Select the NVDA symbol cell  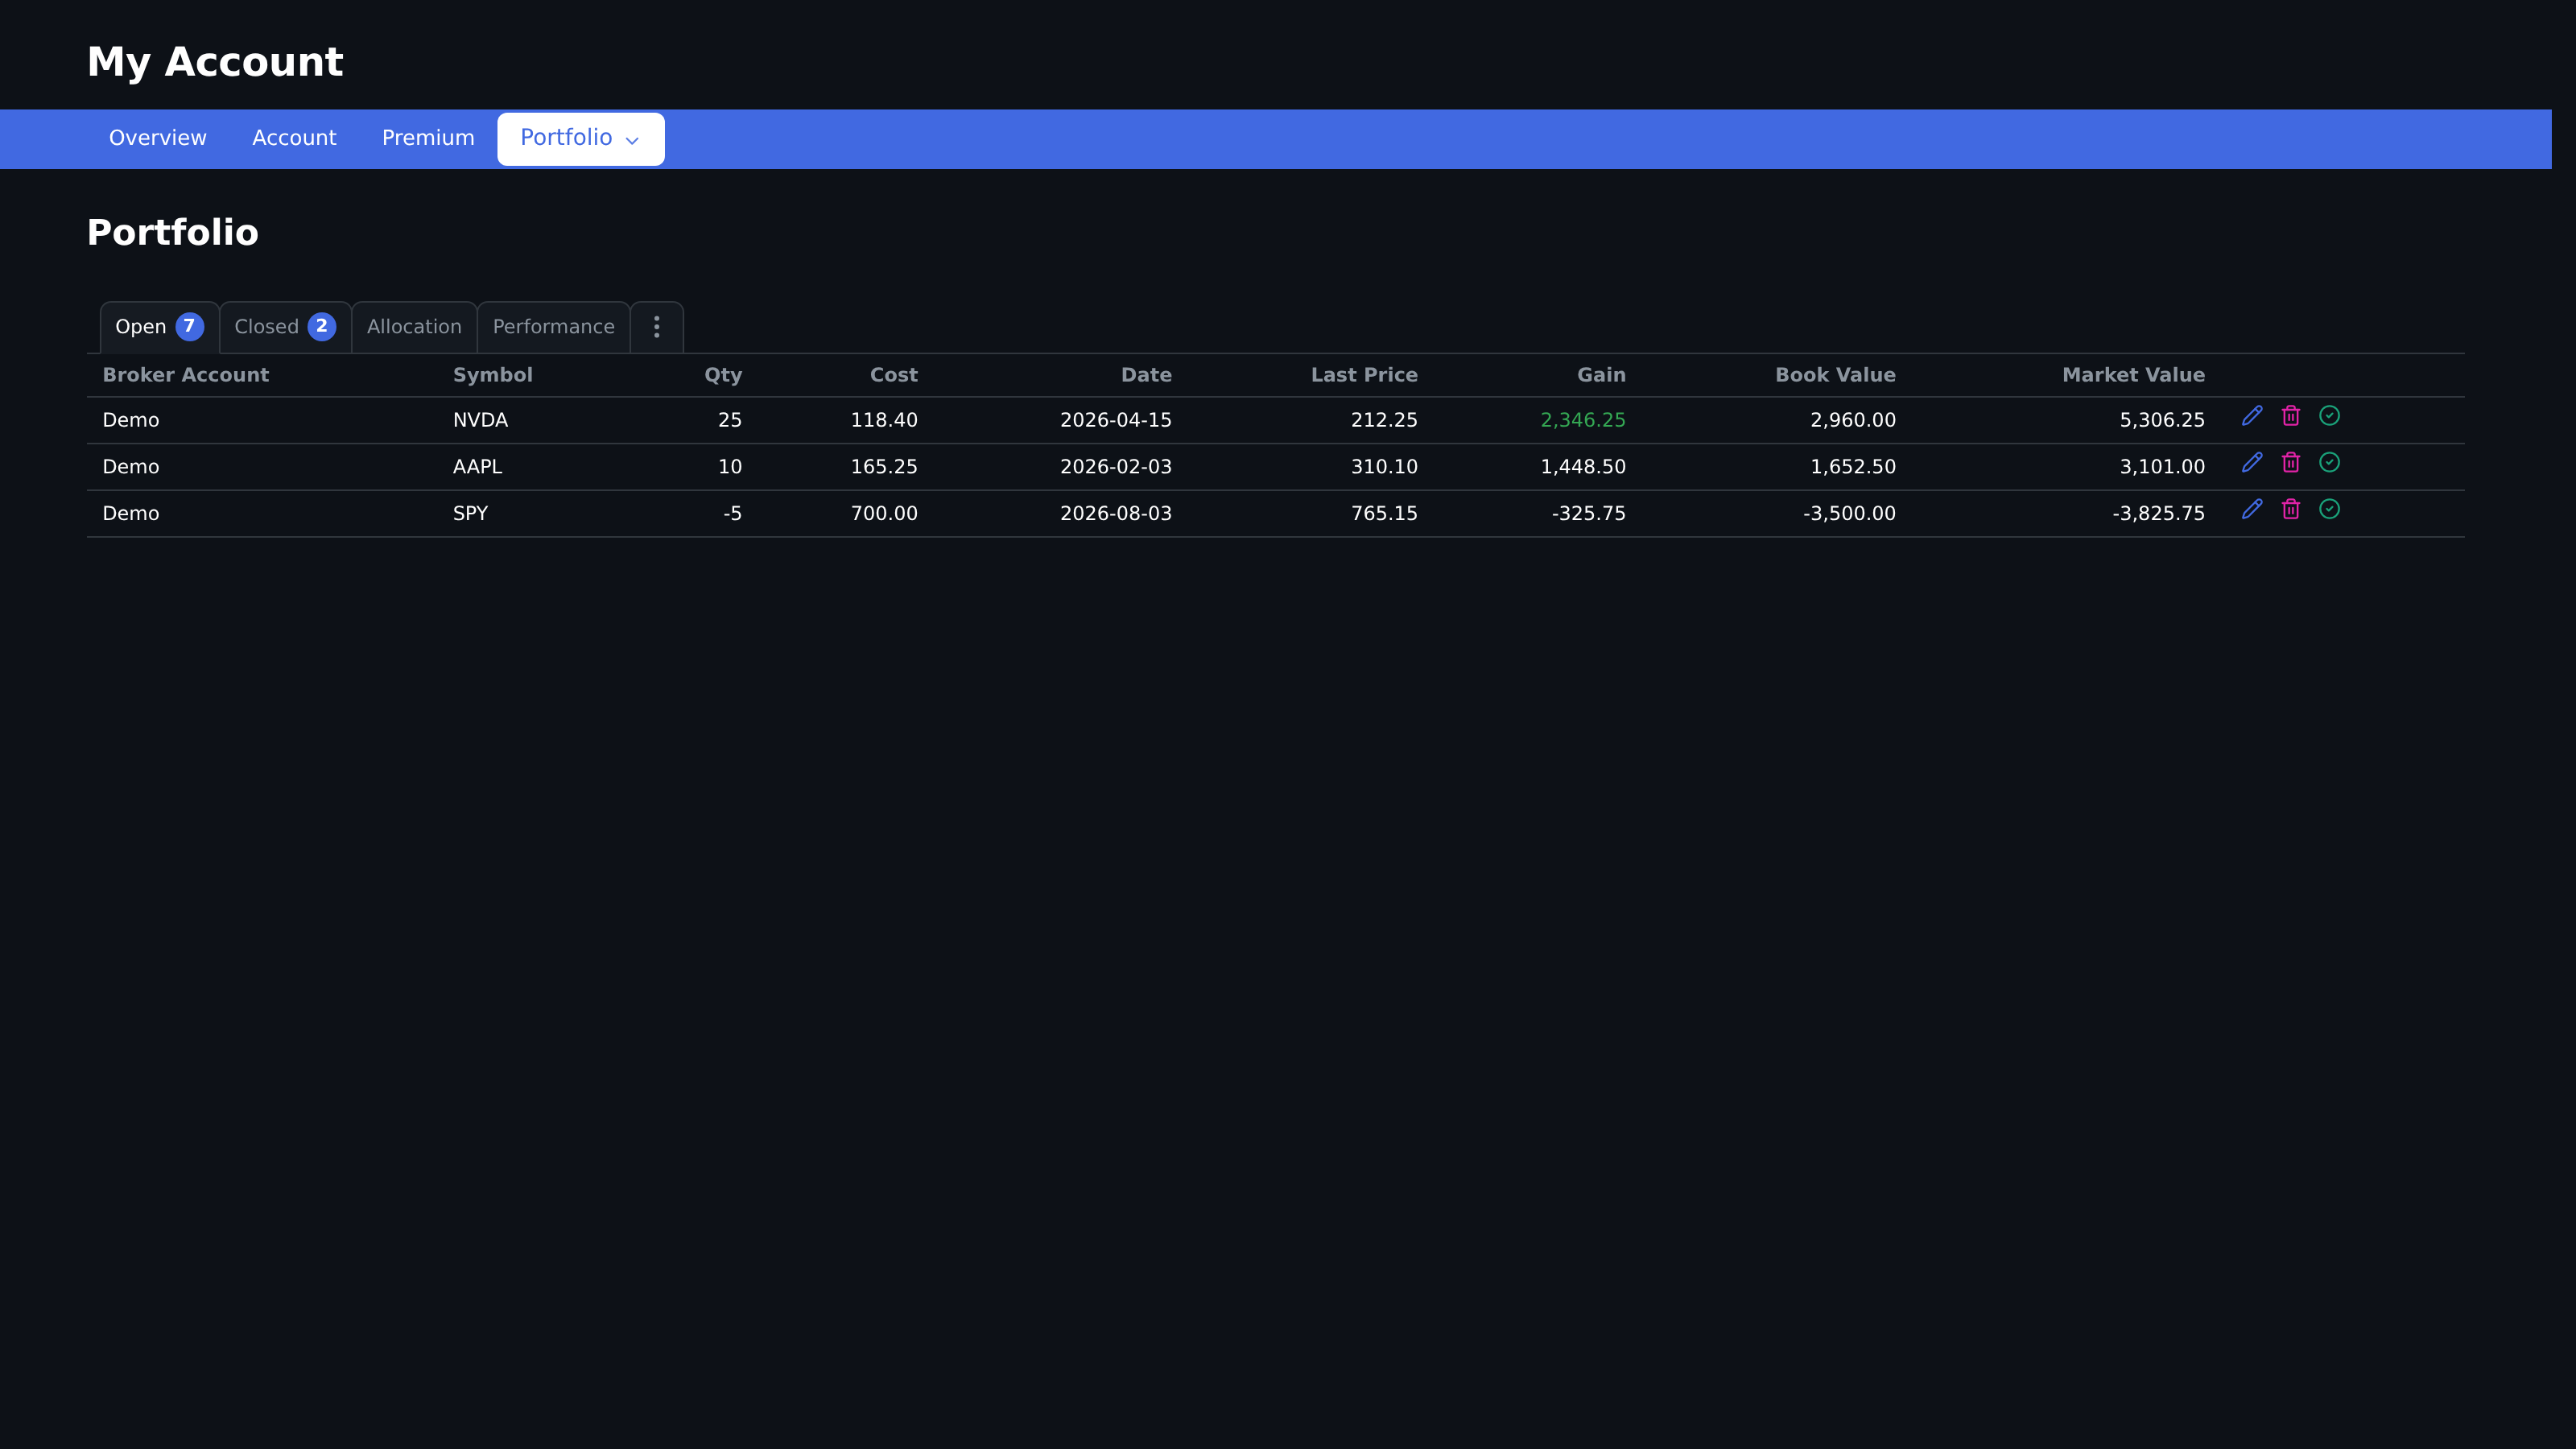point(481,420)
